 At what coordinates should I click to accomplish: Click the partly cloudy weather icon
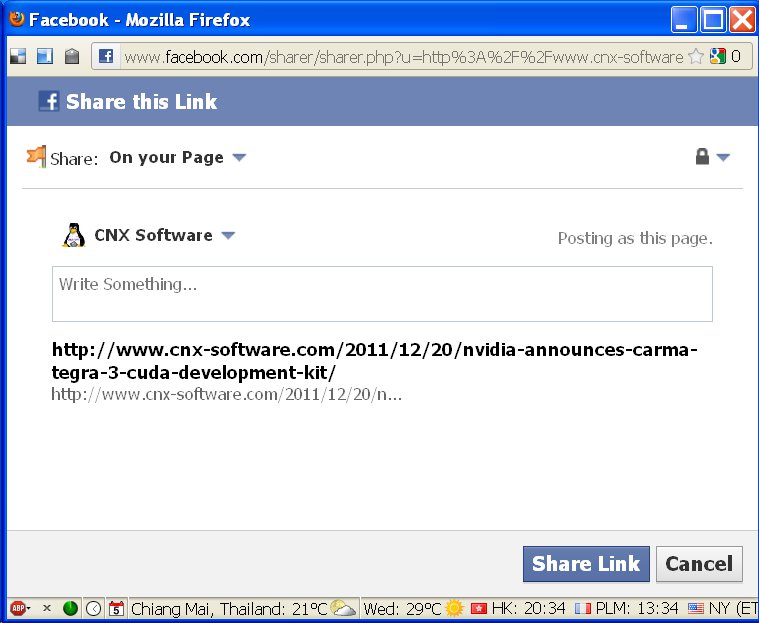click(343, 608)
